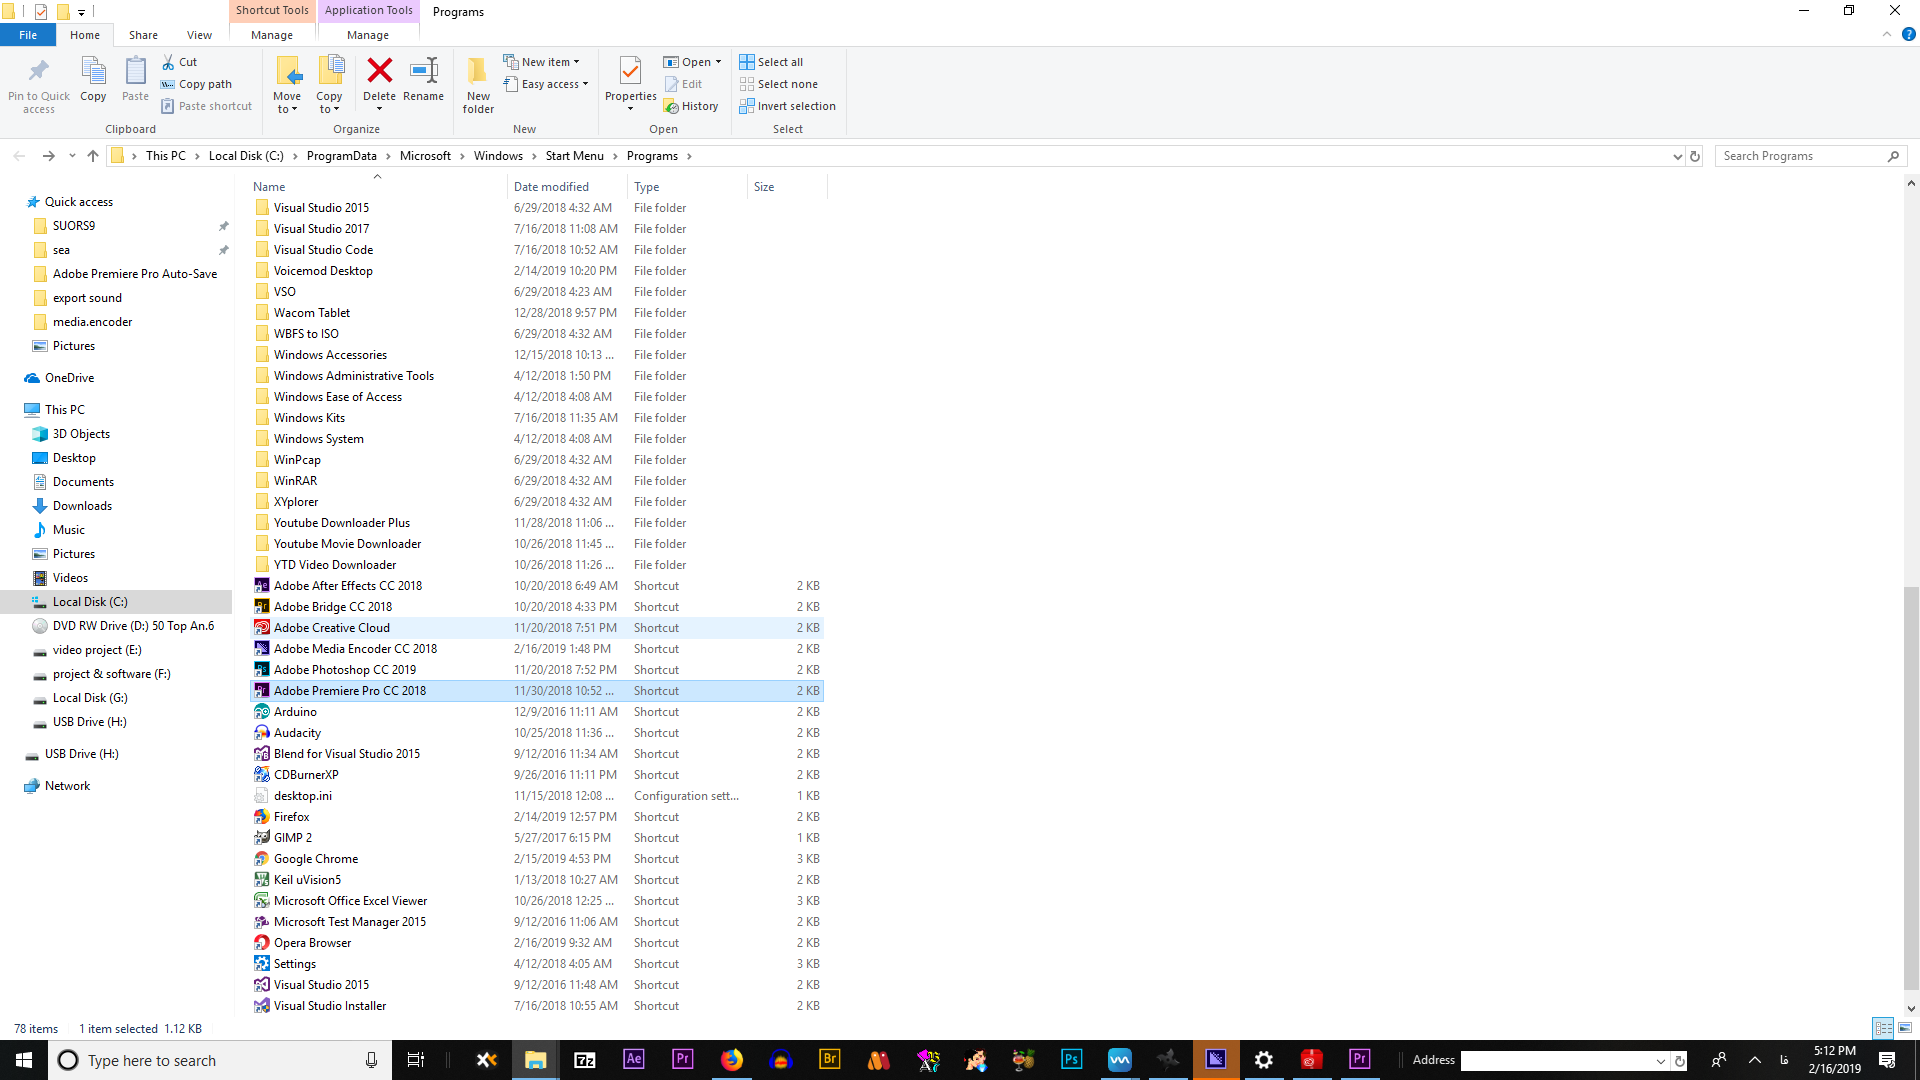Select the Home ribbon tab
This screenshot has height=1080, width=1920.
pyautogui.click(x=84, y=36)
